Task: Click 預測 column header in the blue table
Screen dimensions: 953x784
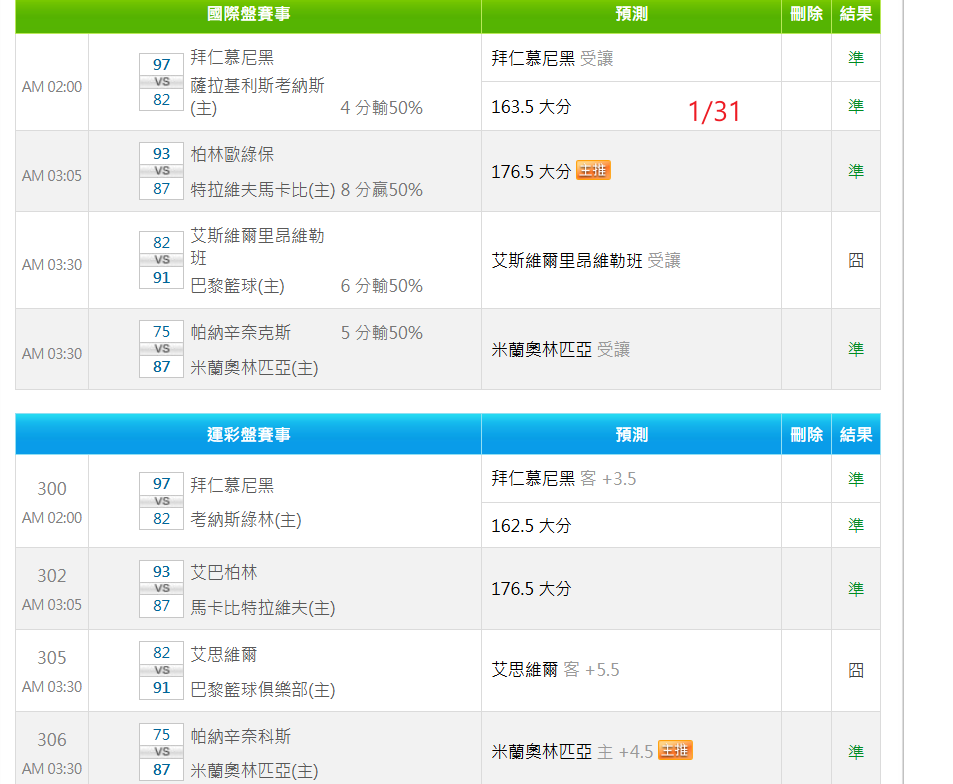Action: coord(631,435)
